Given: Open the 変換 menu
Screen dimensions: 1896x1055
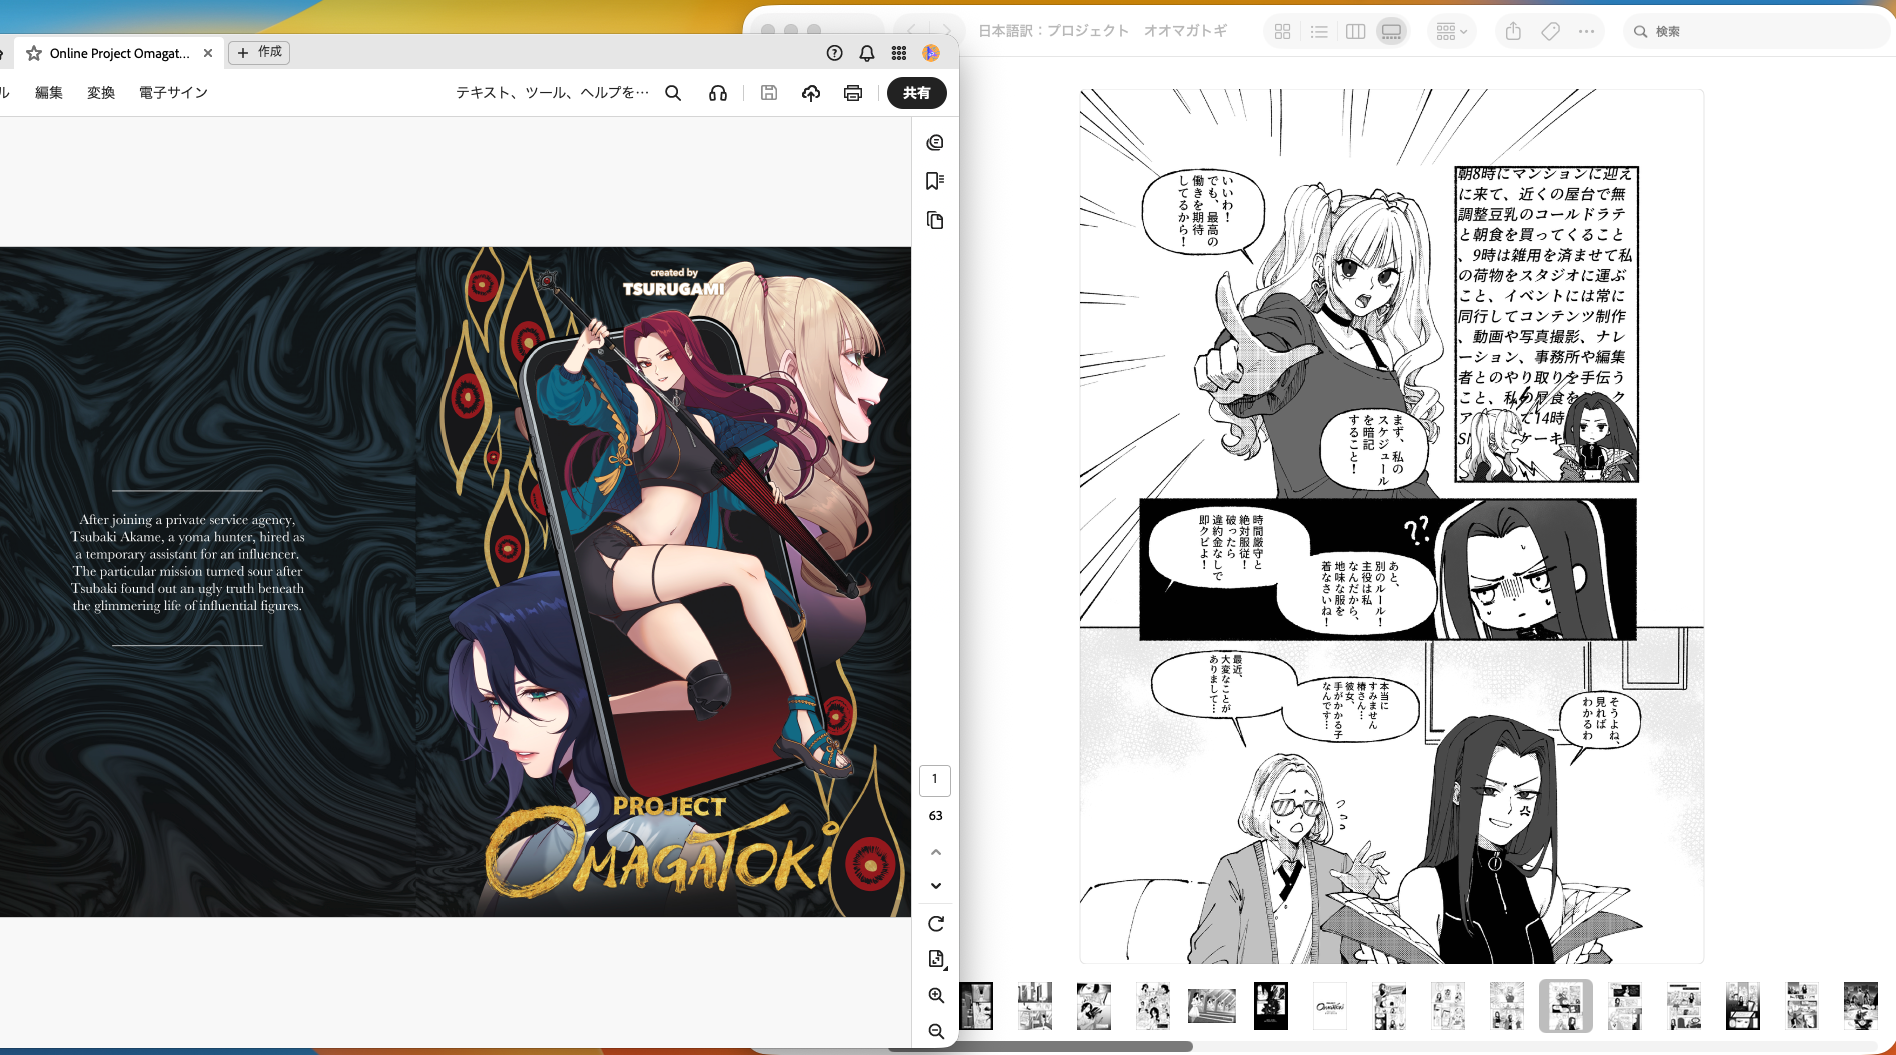Looking at the screenshot, I should (x=101, y=93).
